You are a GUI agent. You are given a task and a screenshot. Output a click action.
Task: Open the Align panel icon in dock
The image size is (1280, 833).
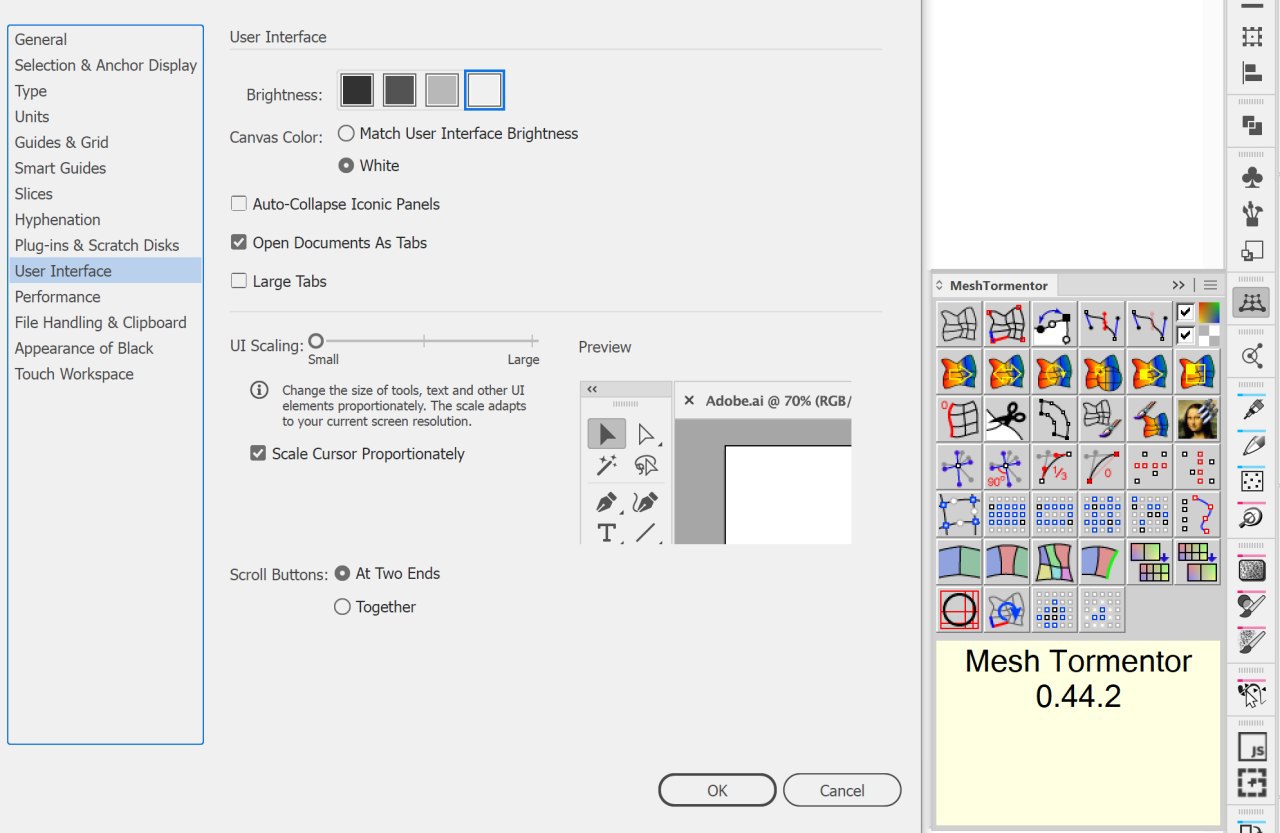(1252, 73)
